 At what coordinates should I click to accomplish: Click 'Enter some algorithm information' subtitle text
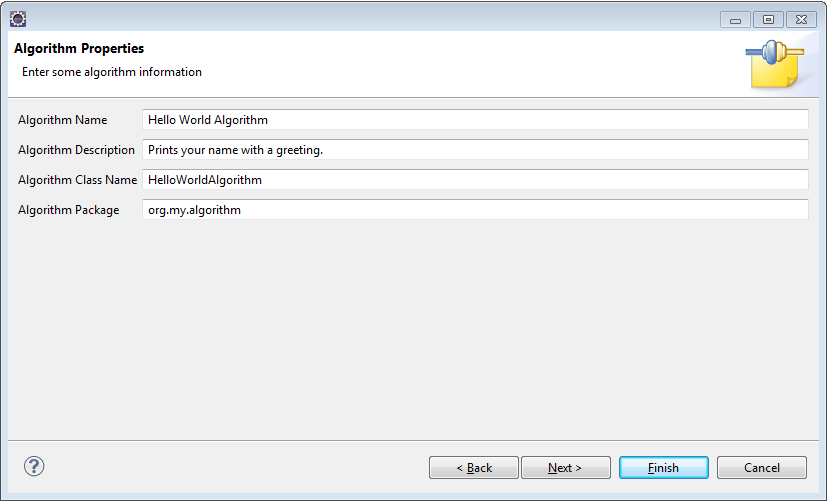pos(112,72)
